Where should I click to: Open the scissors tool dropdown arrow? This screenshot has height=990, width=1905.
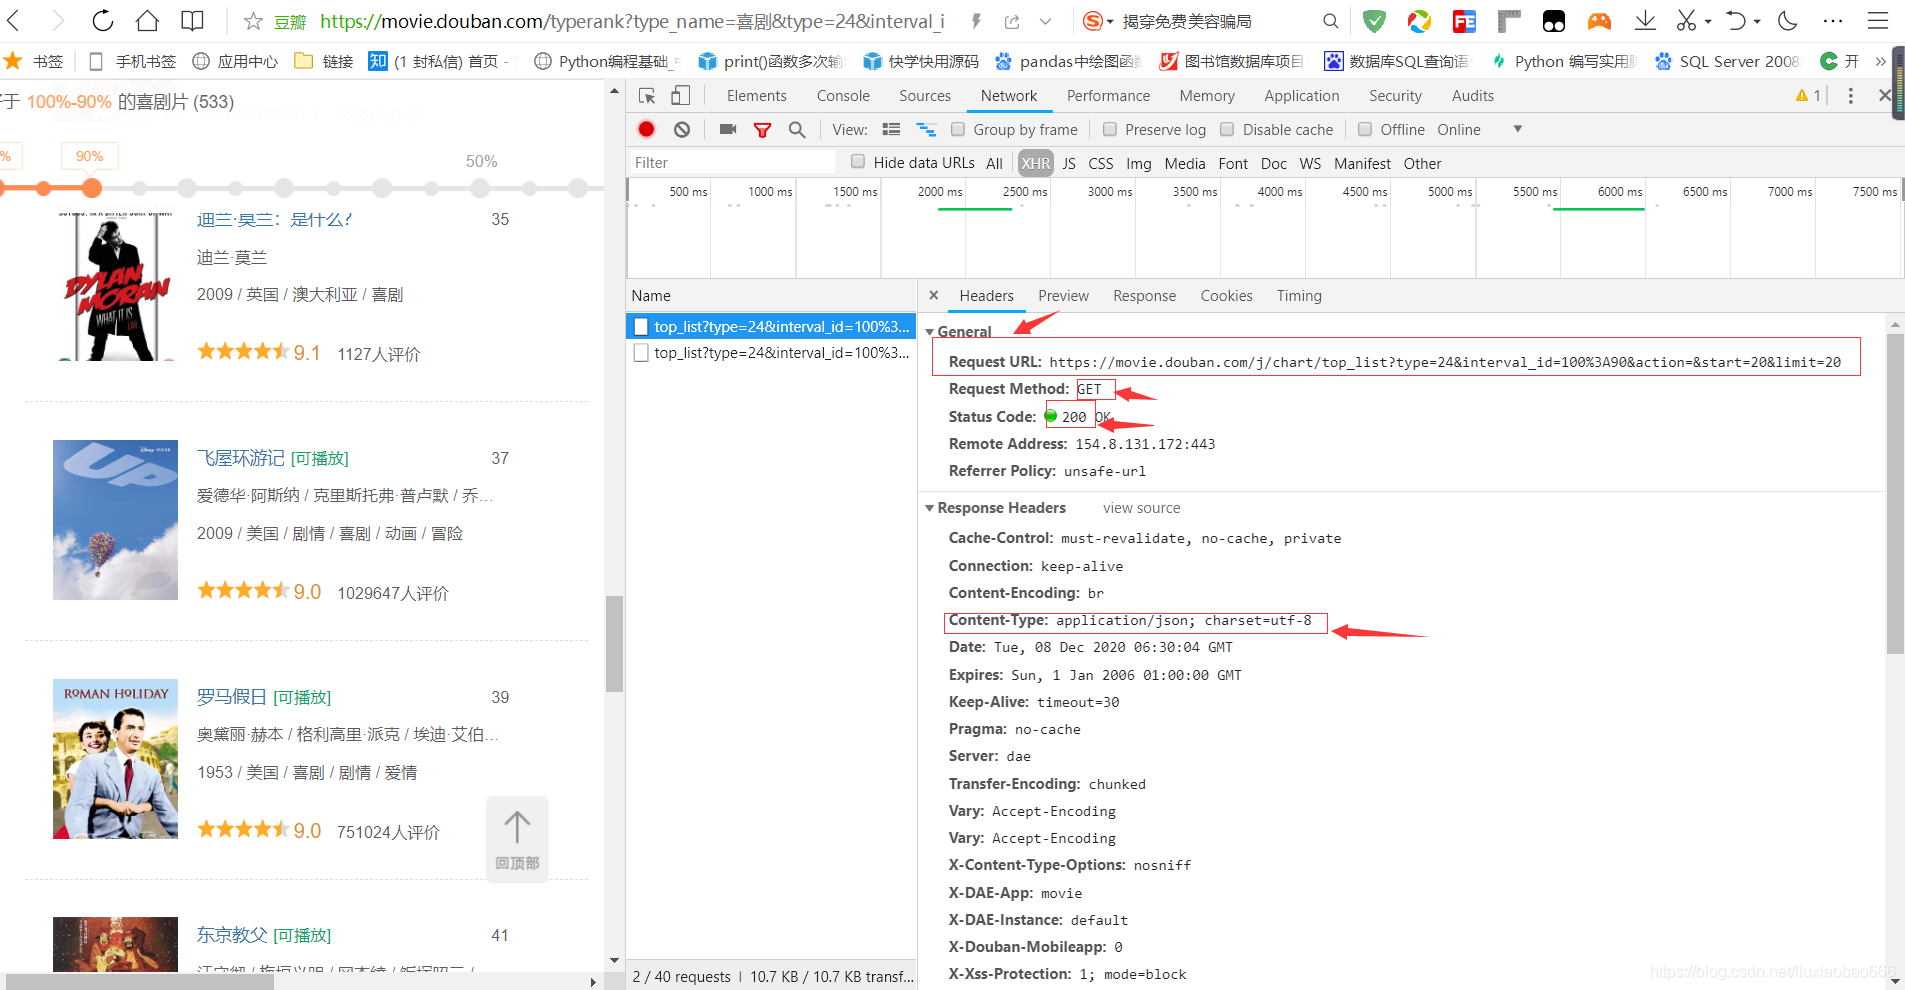pos(1708,21)
